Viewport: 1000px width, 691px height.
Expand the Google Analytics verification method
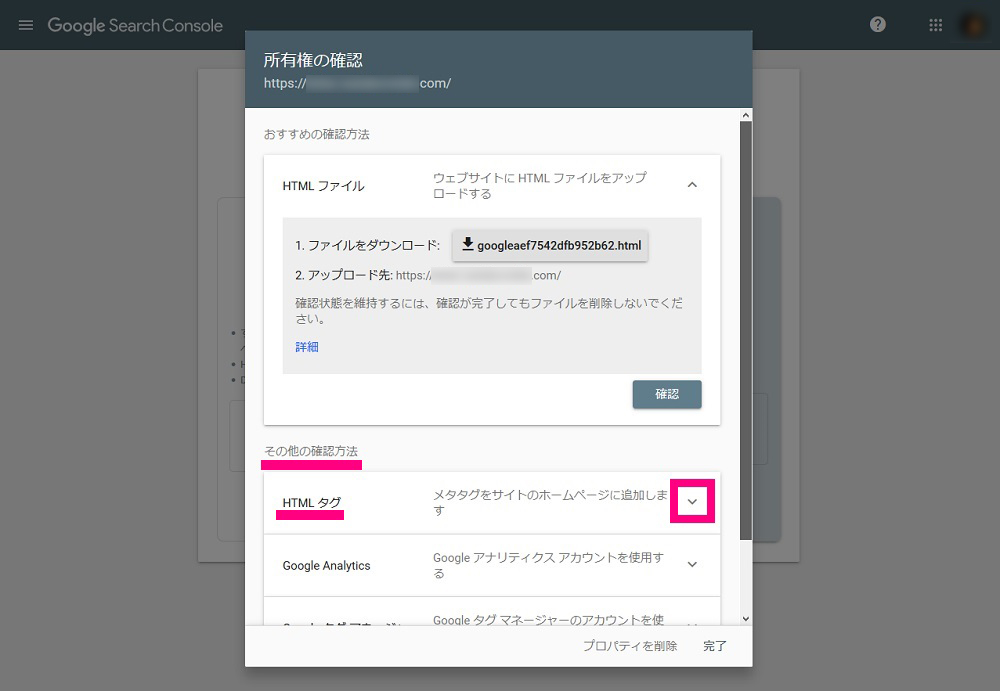coord(692,565)
